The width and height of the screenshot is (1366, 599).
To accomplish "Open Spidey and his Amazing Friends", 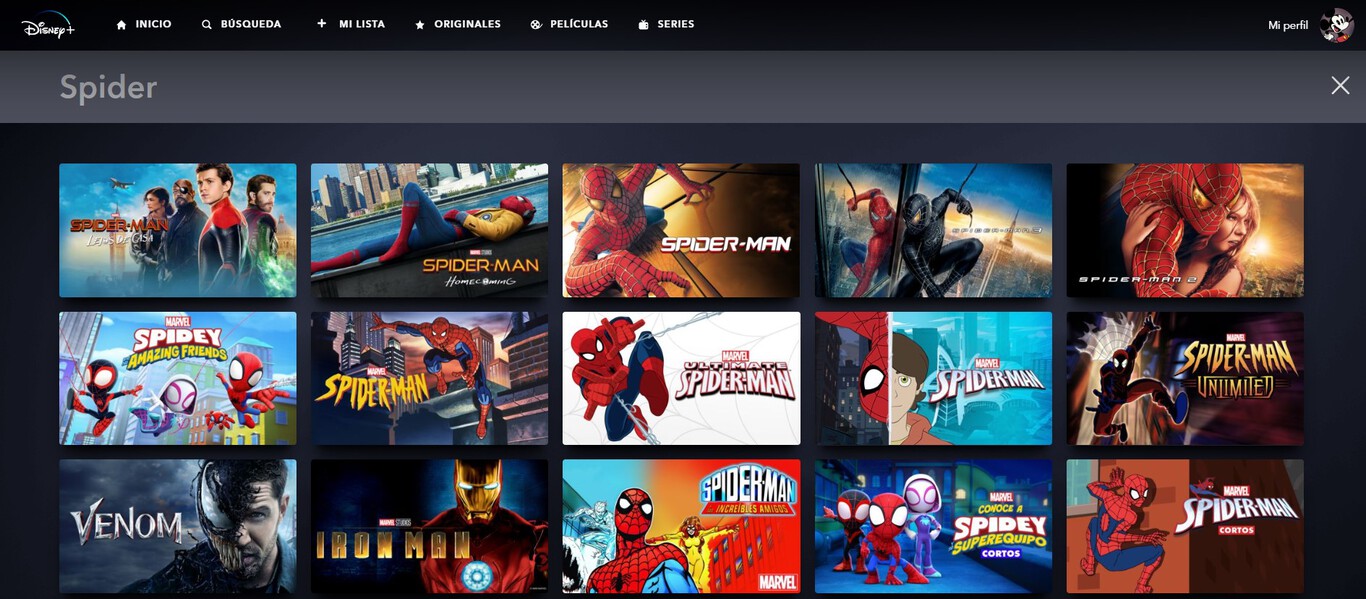I will coord(177,378).
